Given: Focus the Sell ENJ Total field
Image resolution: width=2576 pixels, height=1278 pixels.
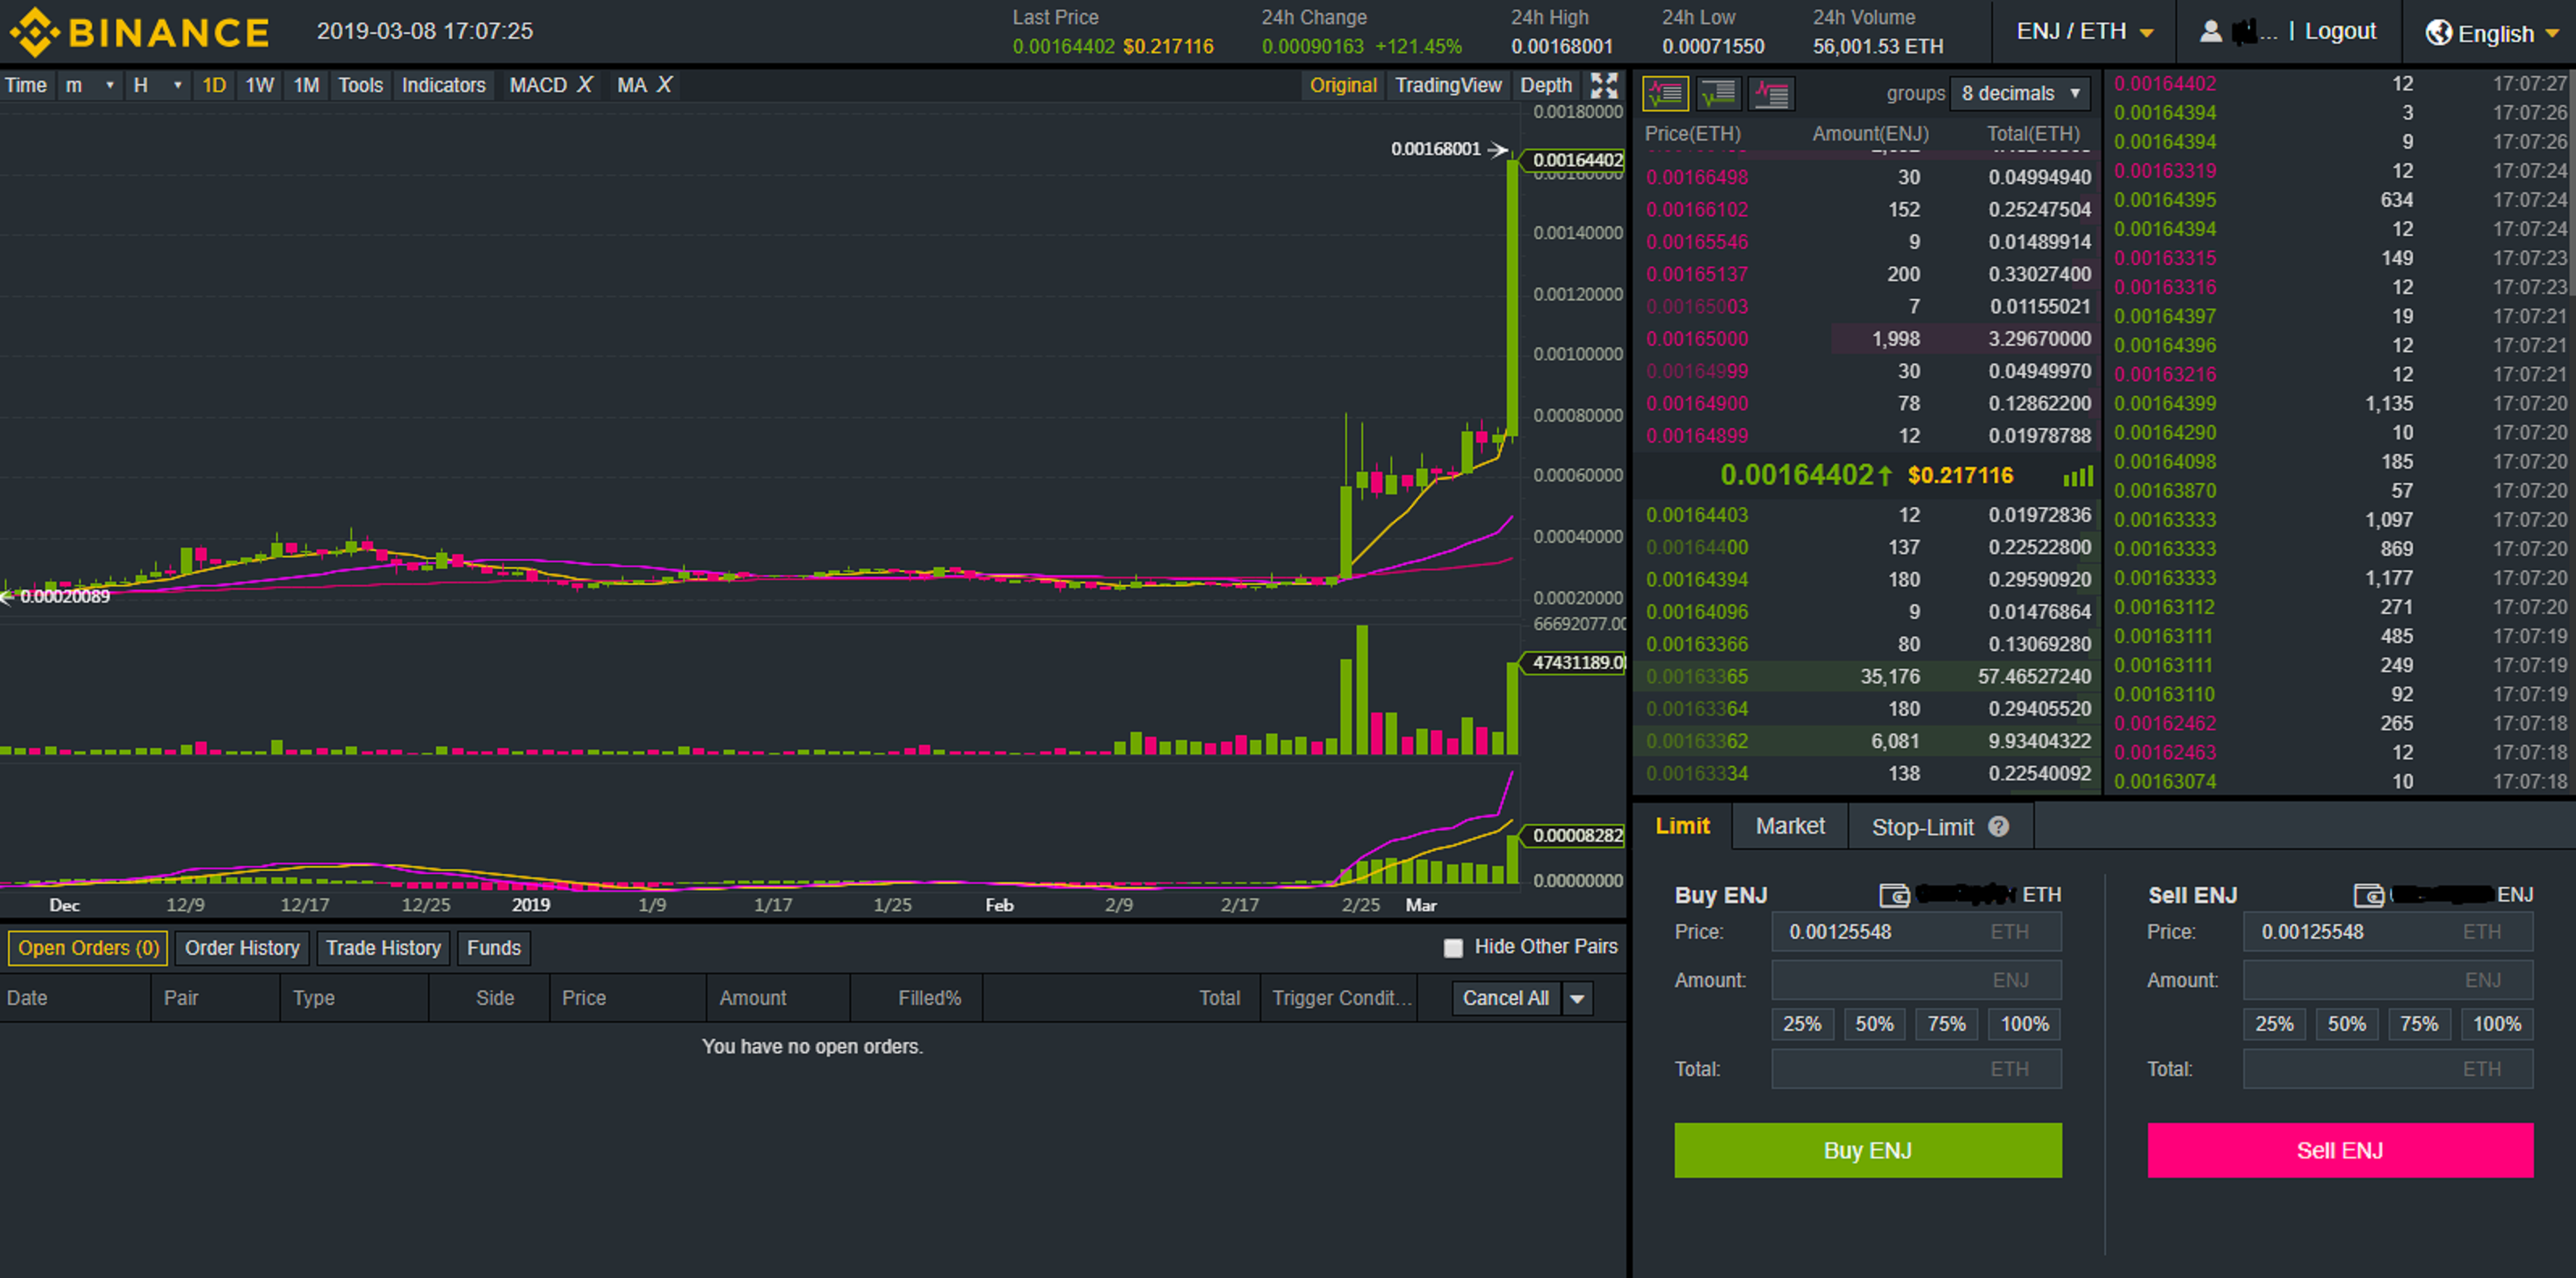Looking at the screenshot, I should point(2388,1069).
